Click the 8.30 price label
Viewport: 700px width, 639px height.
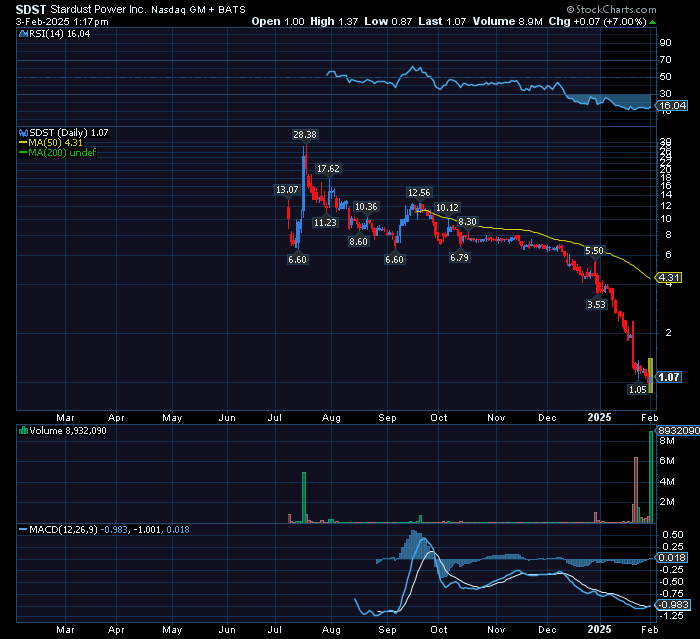click(x=467, y=221)
